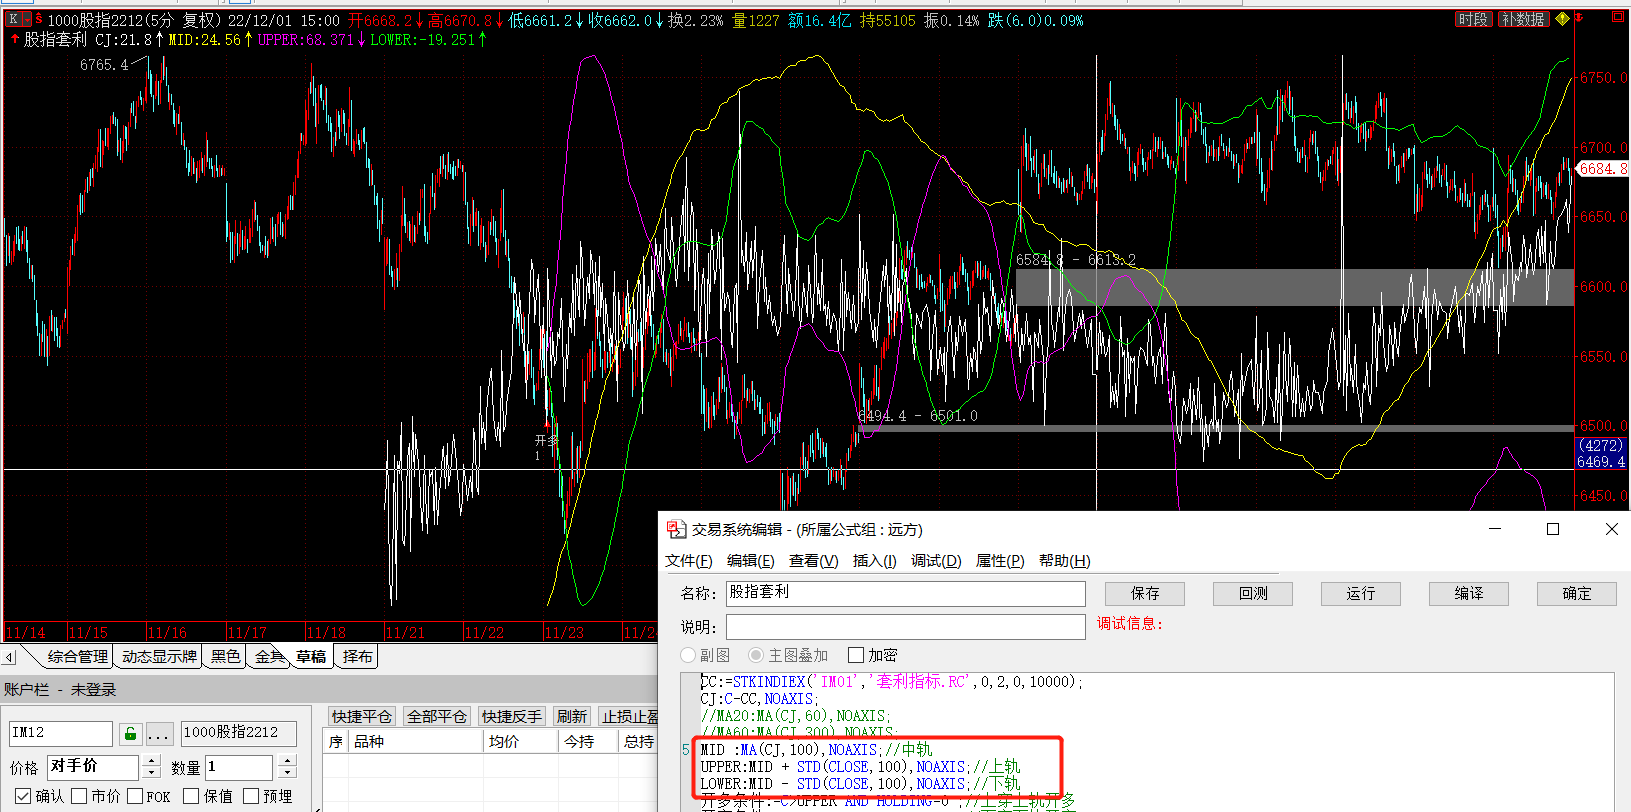This screenshot has width=1631, height=812.
Task: Switch to the 黑色 tab
Action: click(x=226, y=657)
